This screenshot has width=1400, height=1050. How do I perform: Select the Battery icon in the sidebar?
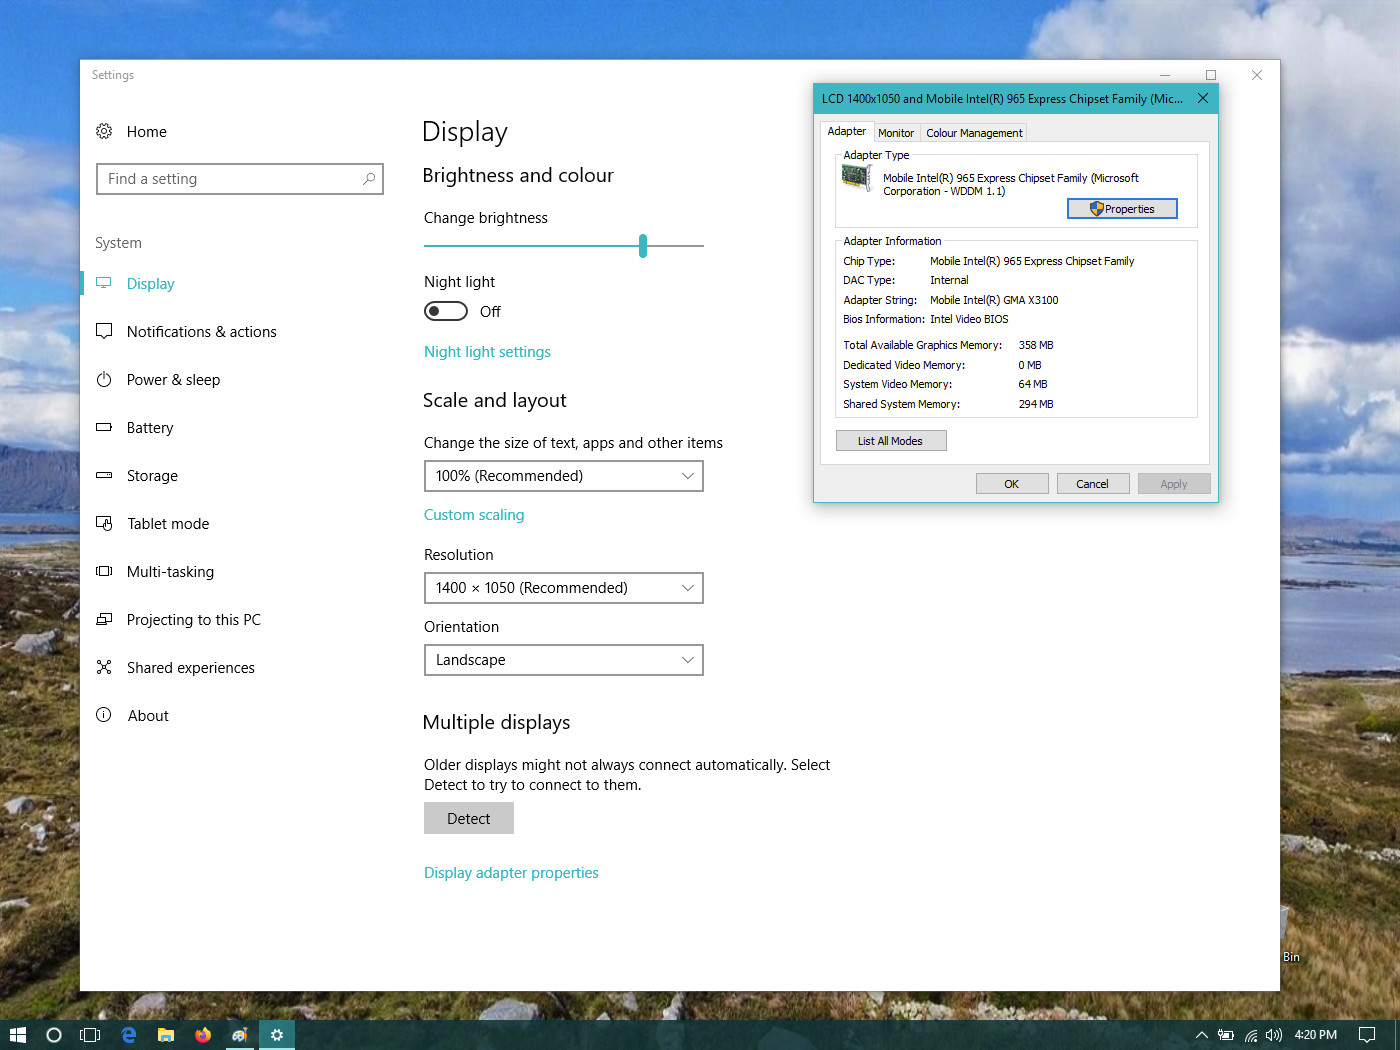point(104,427)
